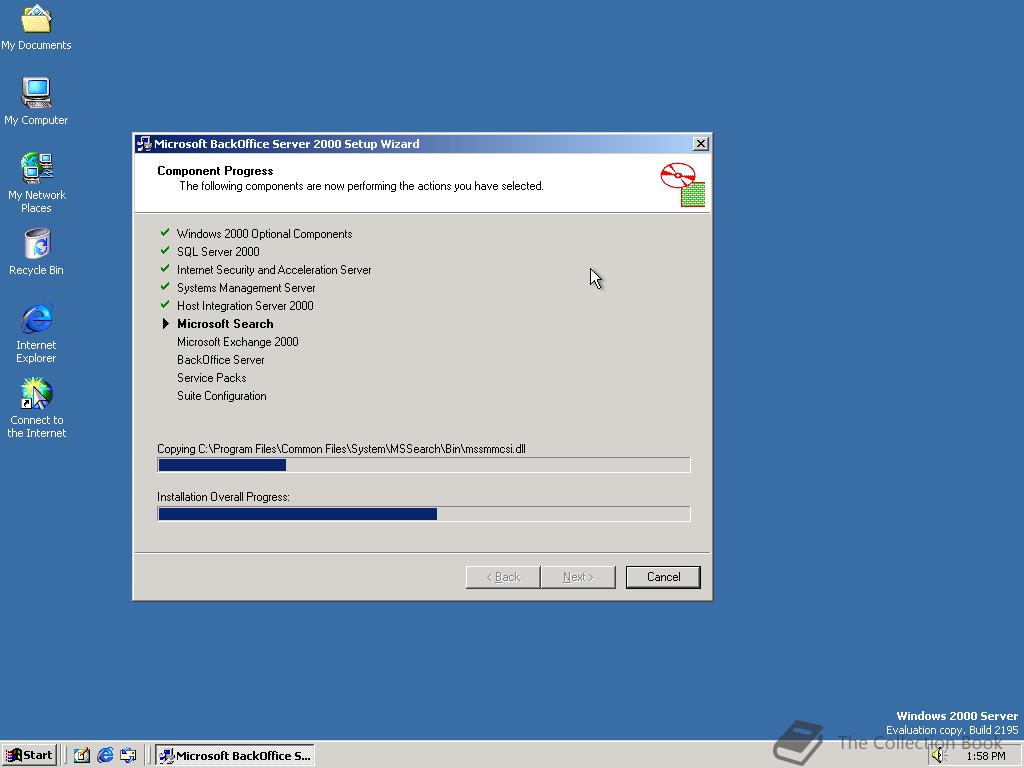Click Show Desktop quick launch icon
Viewport: 1024px width, 768px height.
point(82,756)
